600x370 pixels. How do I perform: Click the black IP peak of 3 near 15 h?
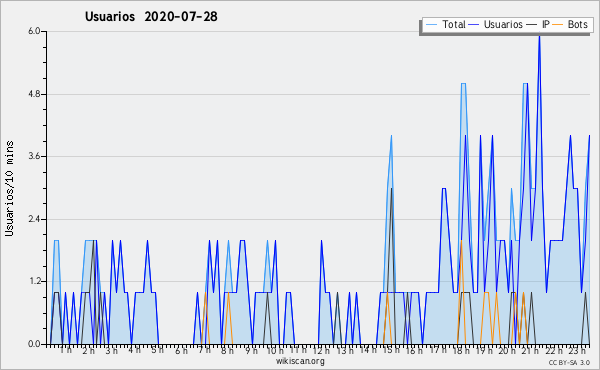391,188
